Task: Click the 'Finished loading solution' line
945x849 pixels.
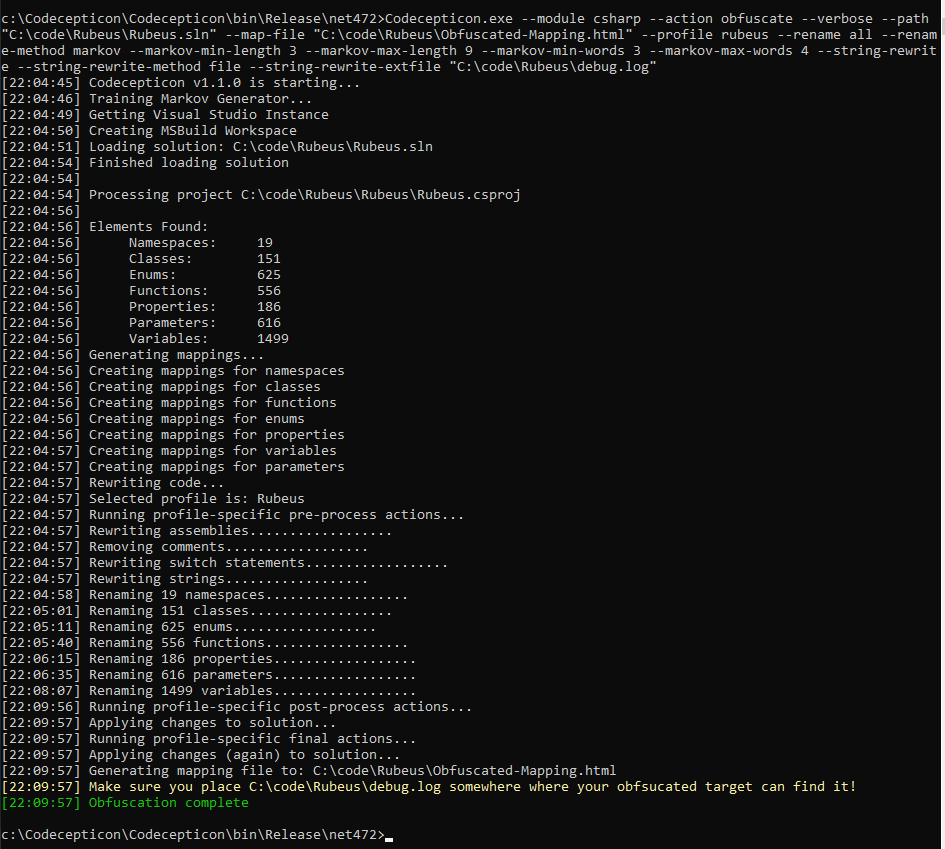Action: point(145,163)
